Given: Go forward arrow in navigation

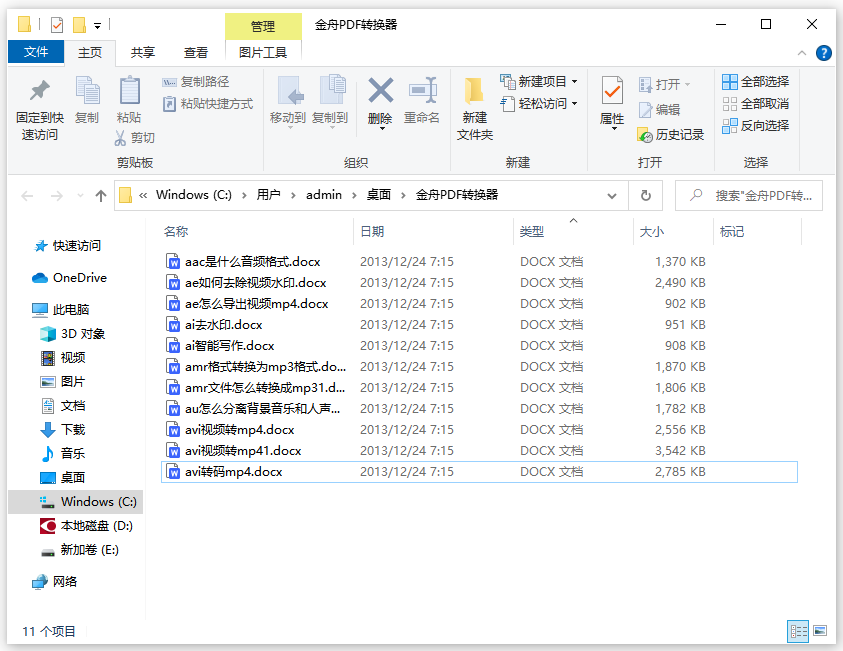Looking at the screenshot, I should point(56,196).
